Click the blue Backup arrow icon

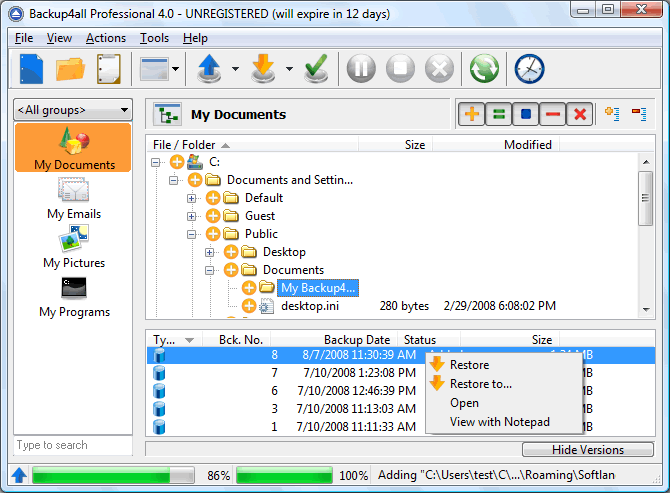point(209,70)
